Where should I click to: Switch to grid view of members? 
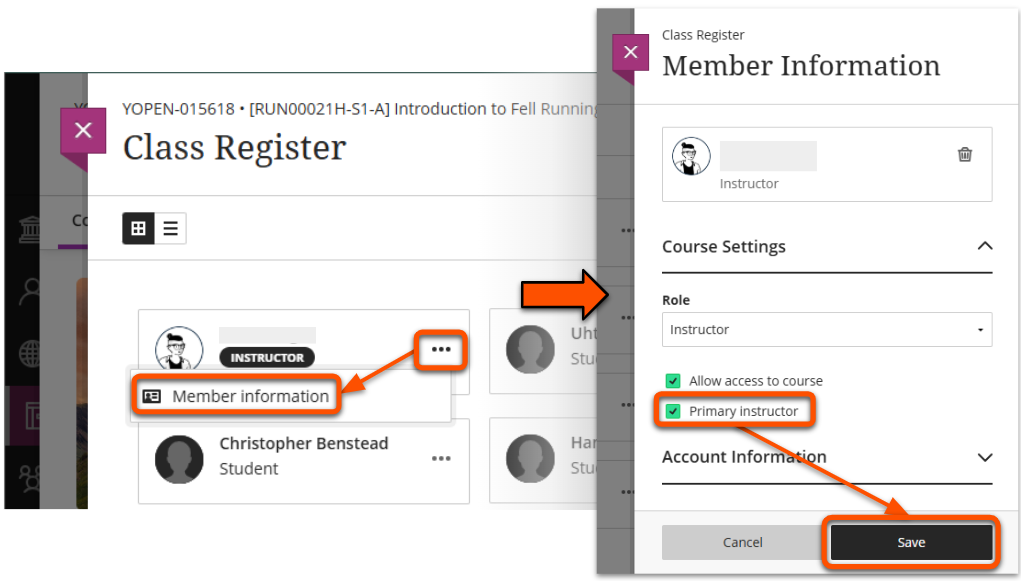(138, 228)
